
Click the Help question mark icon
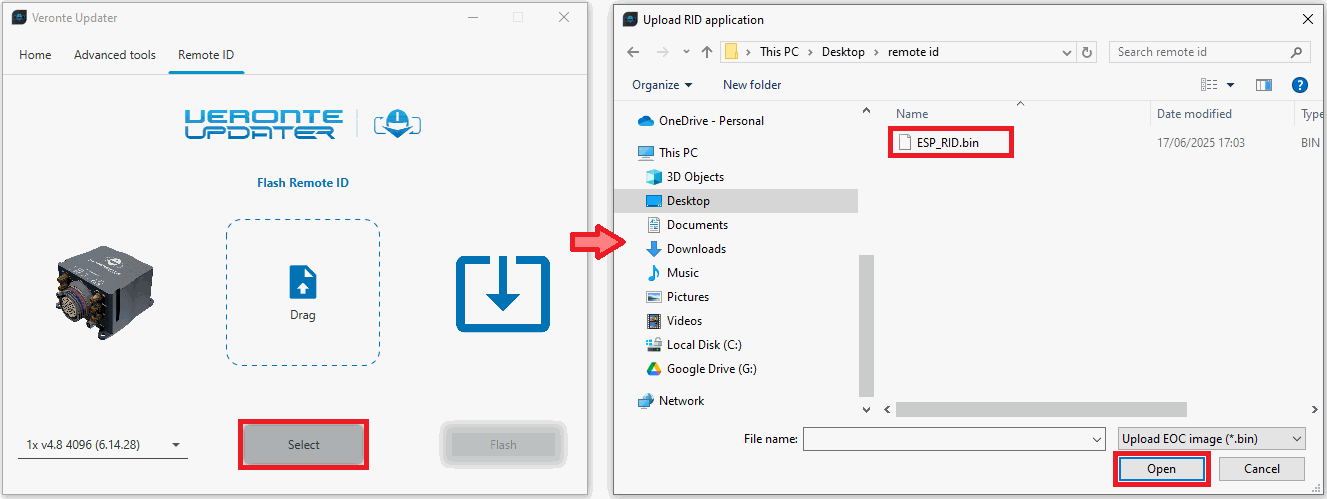[1299, 85]
